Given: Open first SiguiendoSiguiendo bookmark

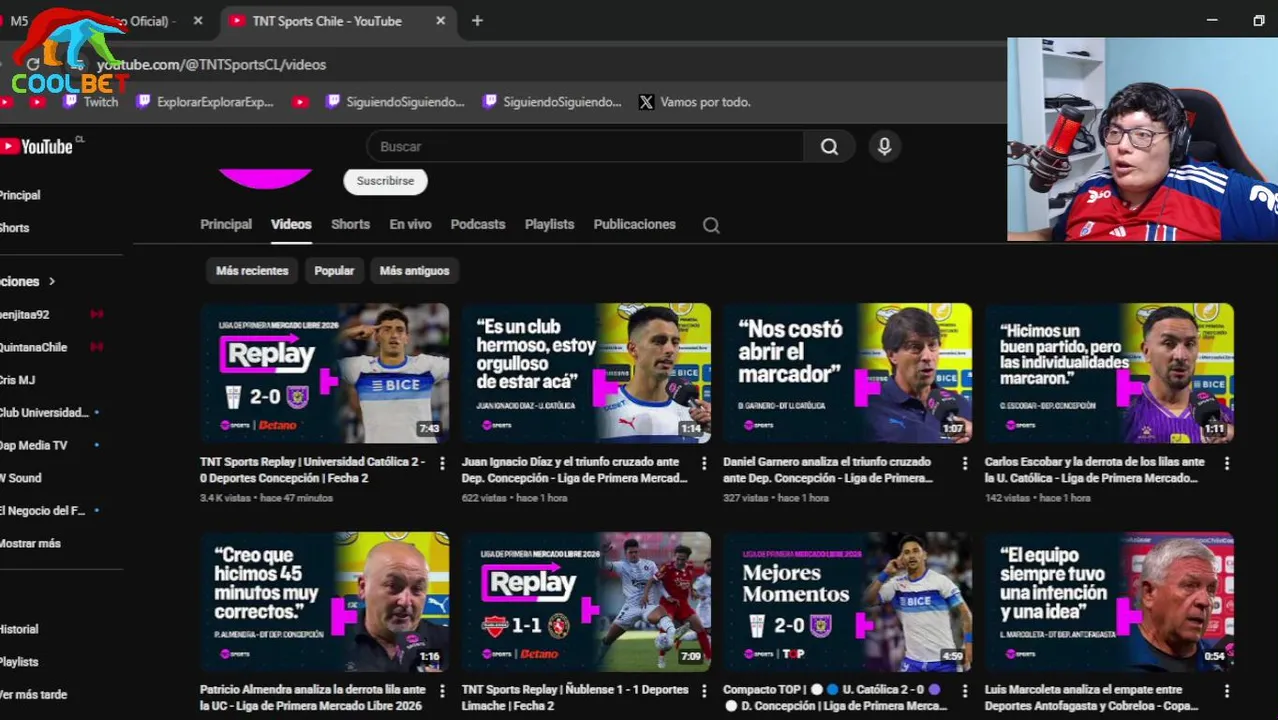Looking at the screenshot, I should click(396, 102).
